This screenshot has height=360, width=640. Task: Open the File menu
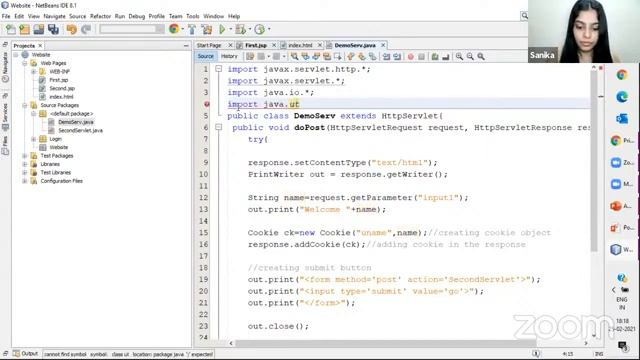(6, 16)
